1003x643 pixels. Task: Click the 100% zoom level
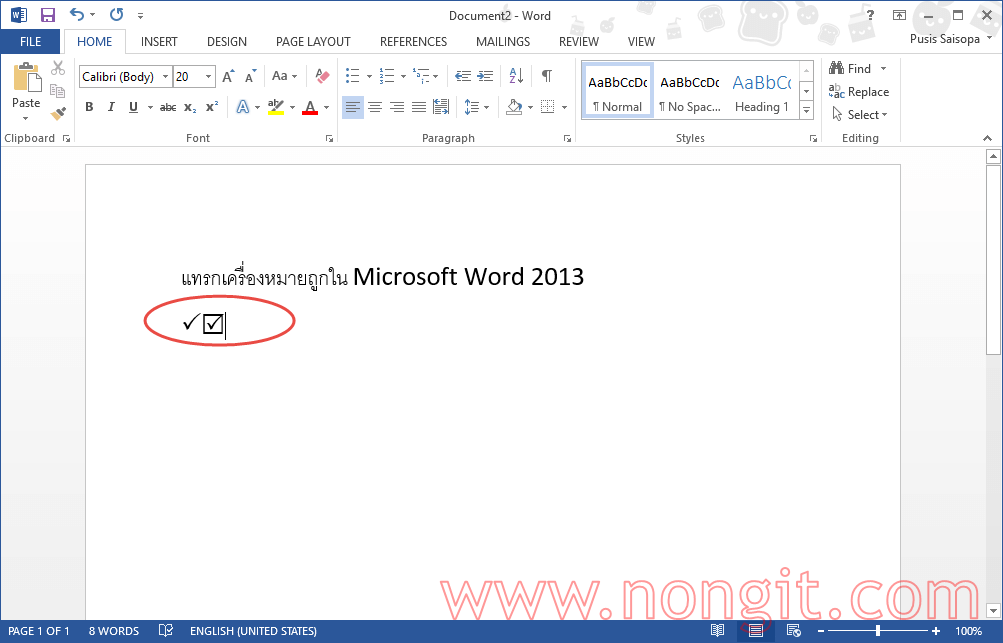tap(968, 631)
